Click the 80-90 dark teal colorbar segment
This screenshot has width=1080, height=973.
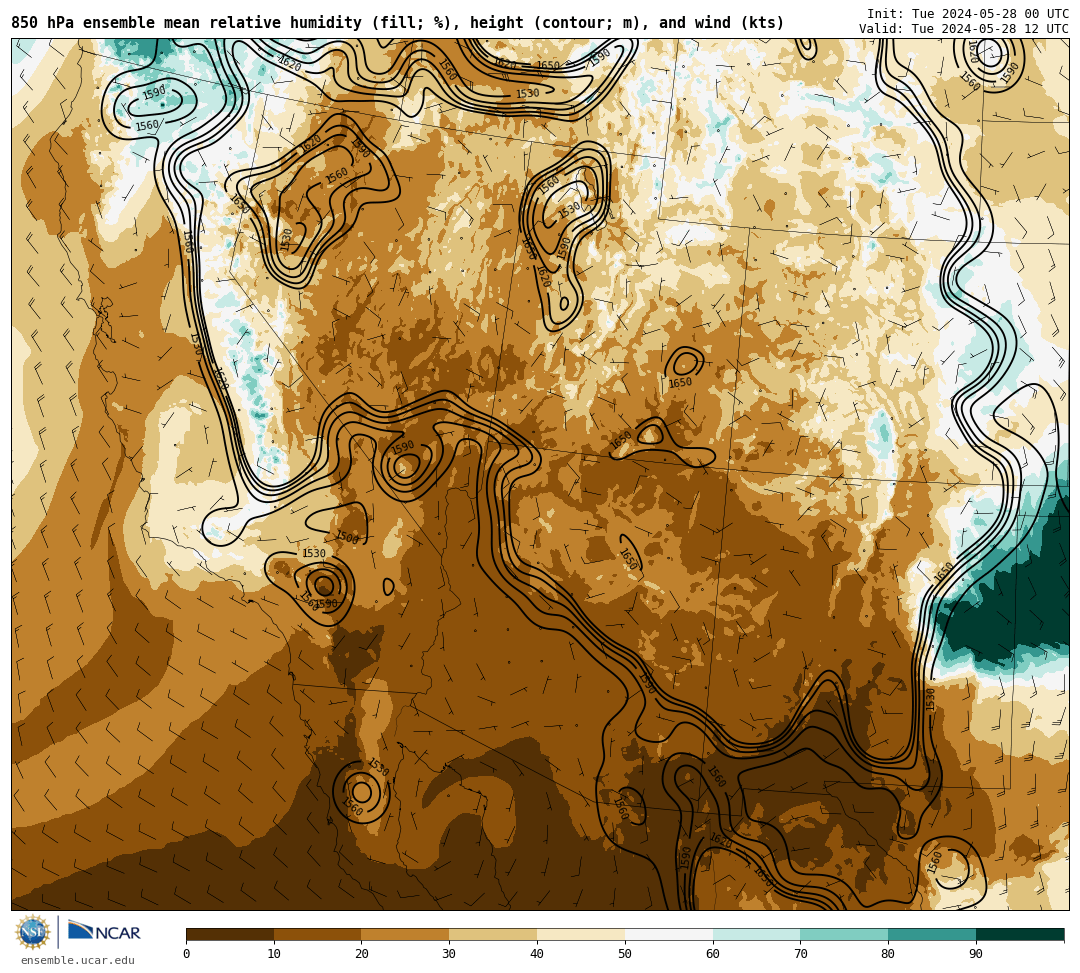(932, 934)
